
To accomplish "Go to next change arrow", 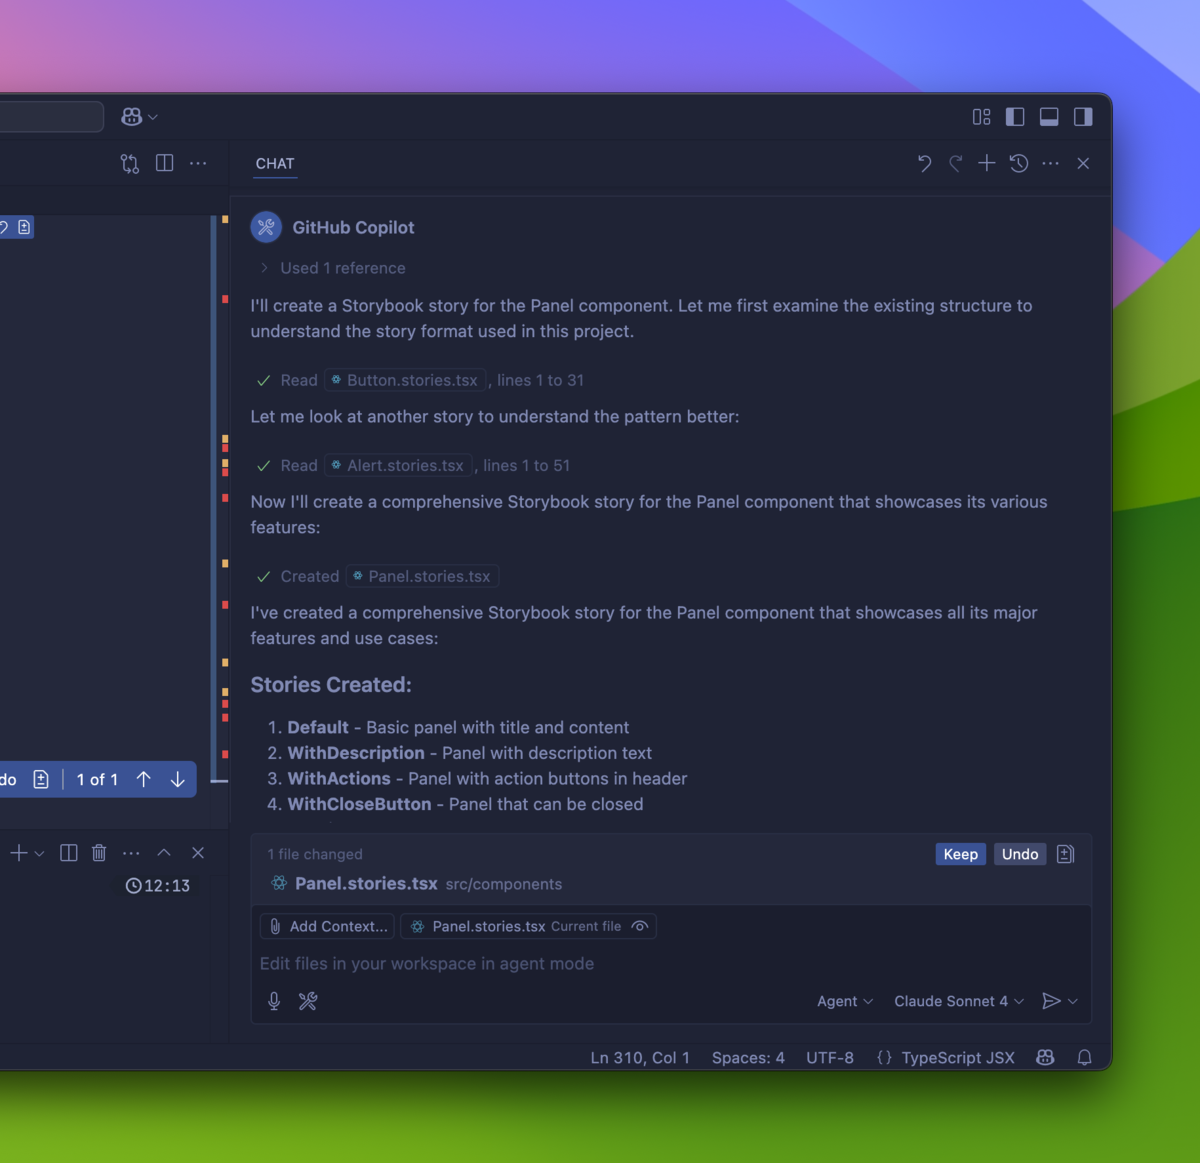I will (177, 779).
